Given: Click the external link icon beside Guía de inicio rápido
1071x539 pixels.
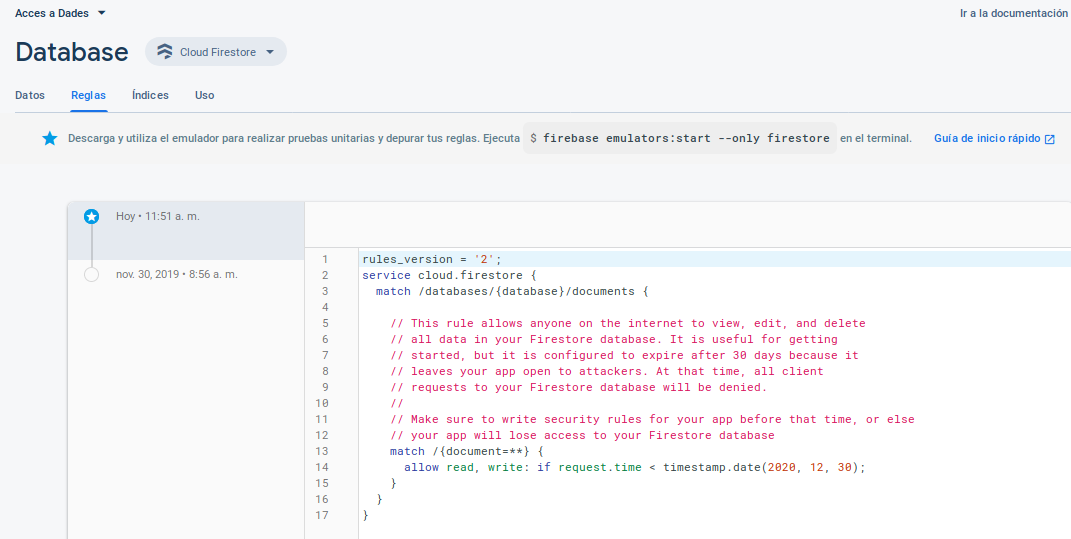Looking at the screenshot, I should pos(1049,139).
